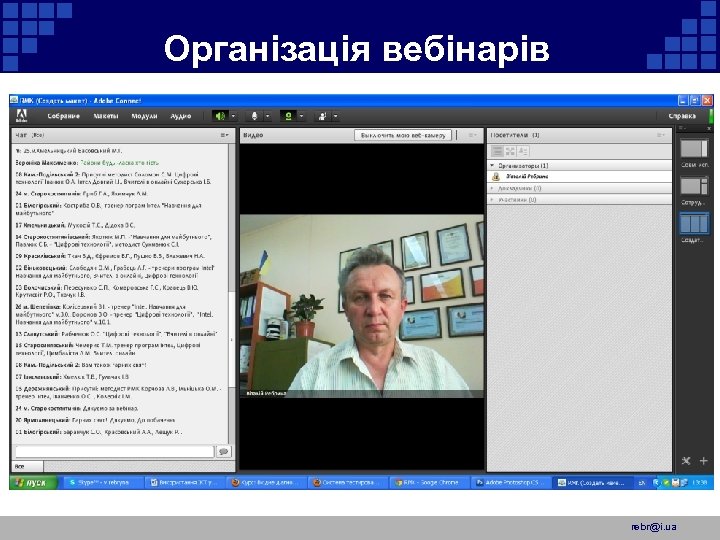Open the Аудио menu
This screenshot has height=540, width=720.
181,116
